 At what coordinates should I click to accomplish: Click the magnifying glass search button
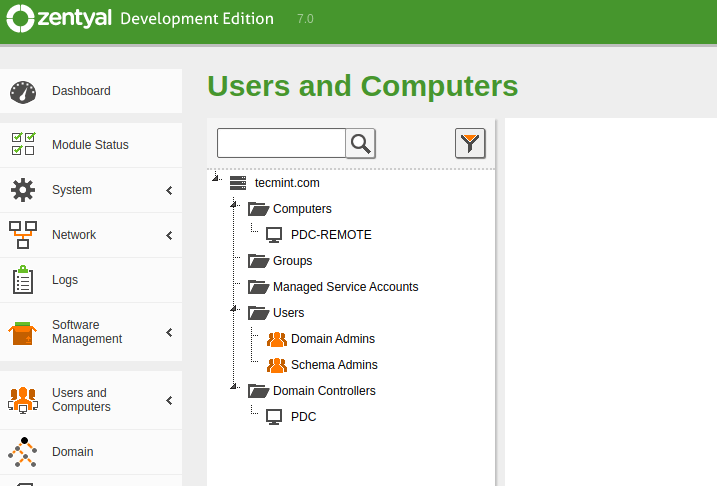(x=360, y=144)
